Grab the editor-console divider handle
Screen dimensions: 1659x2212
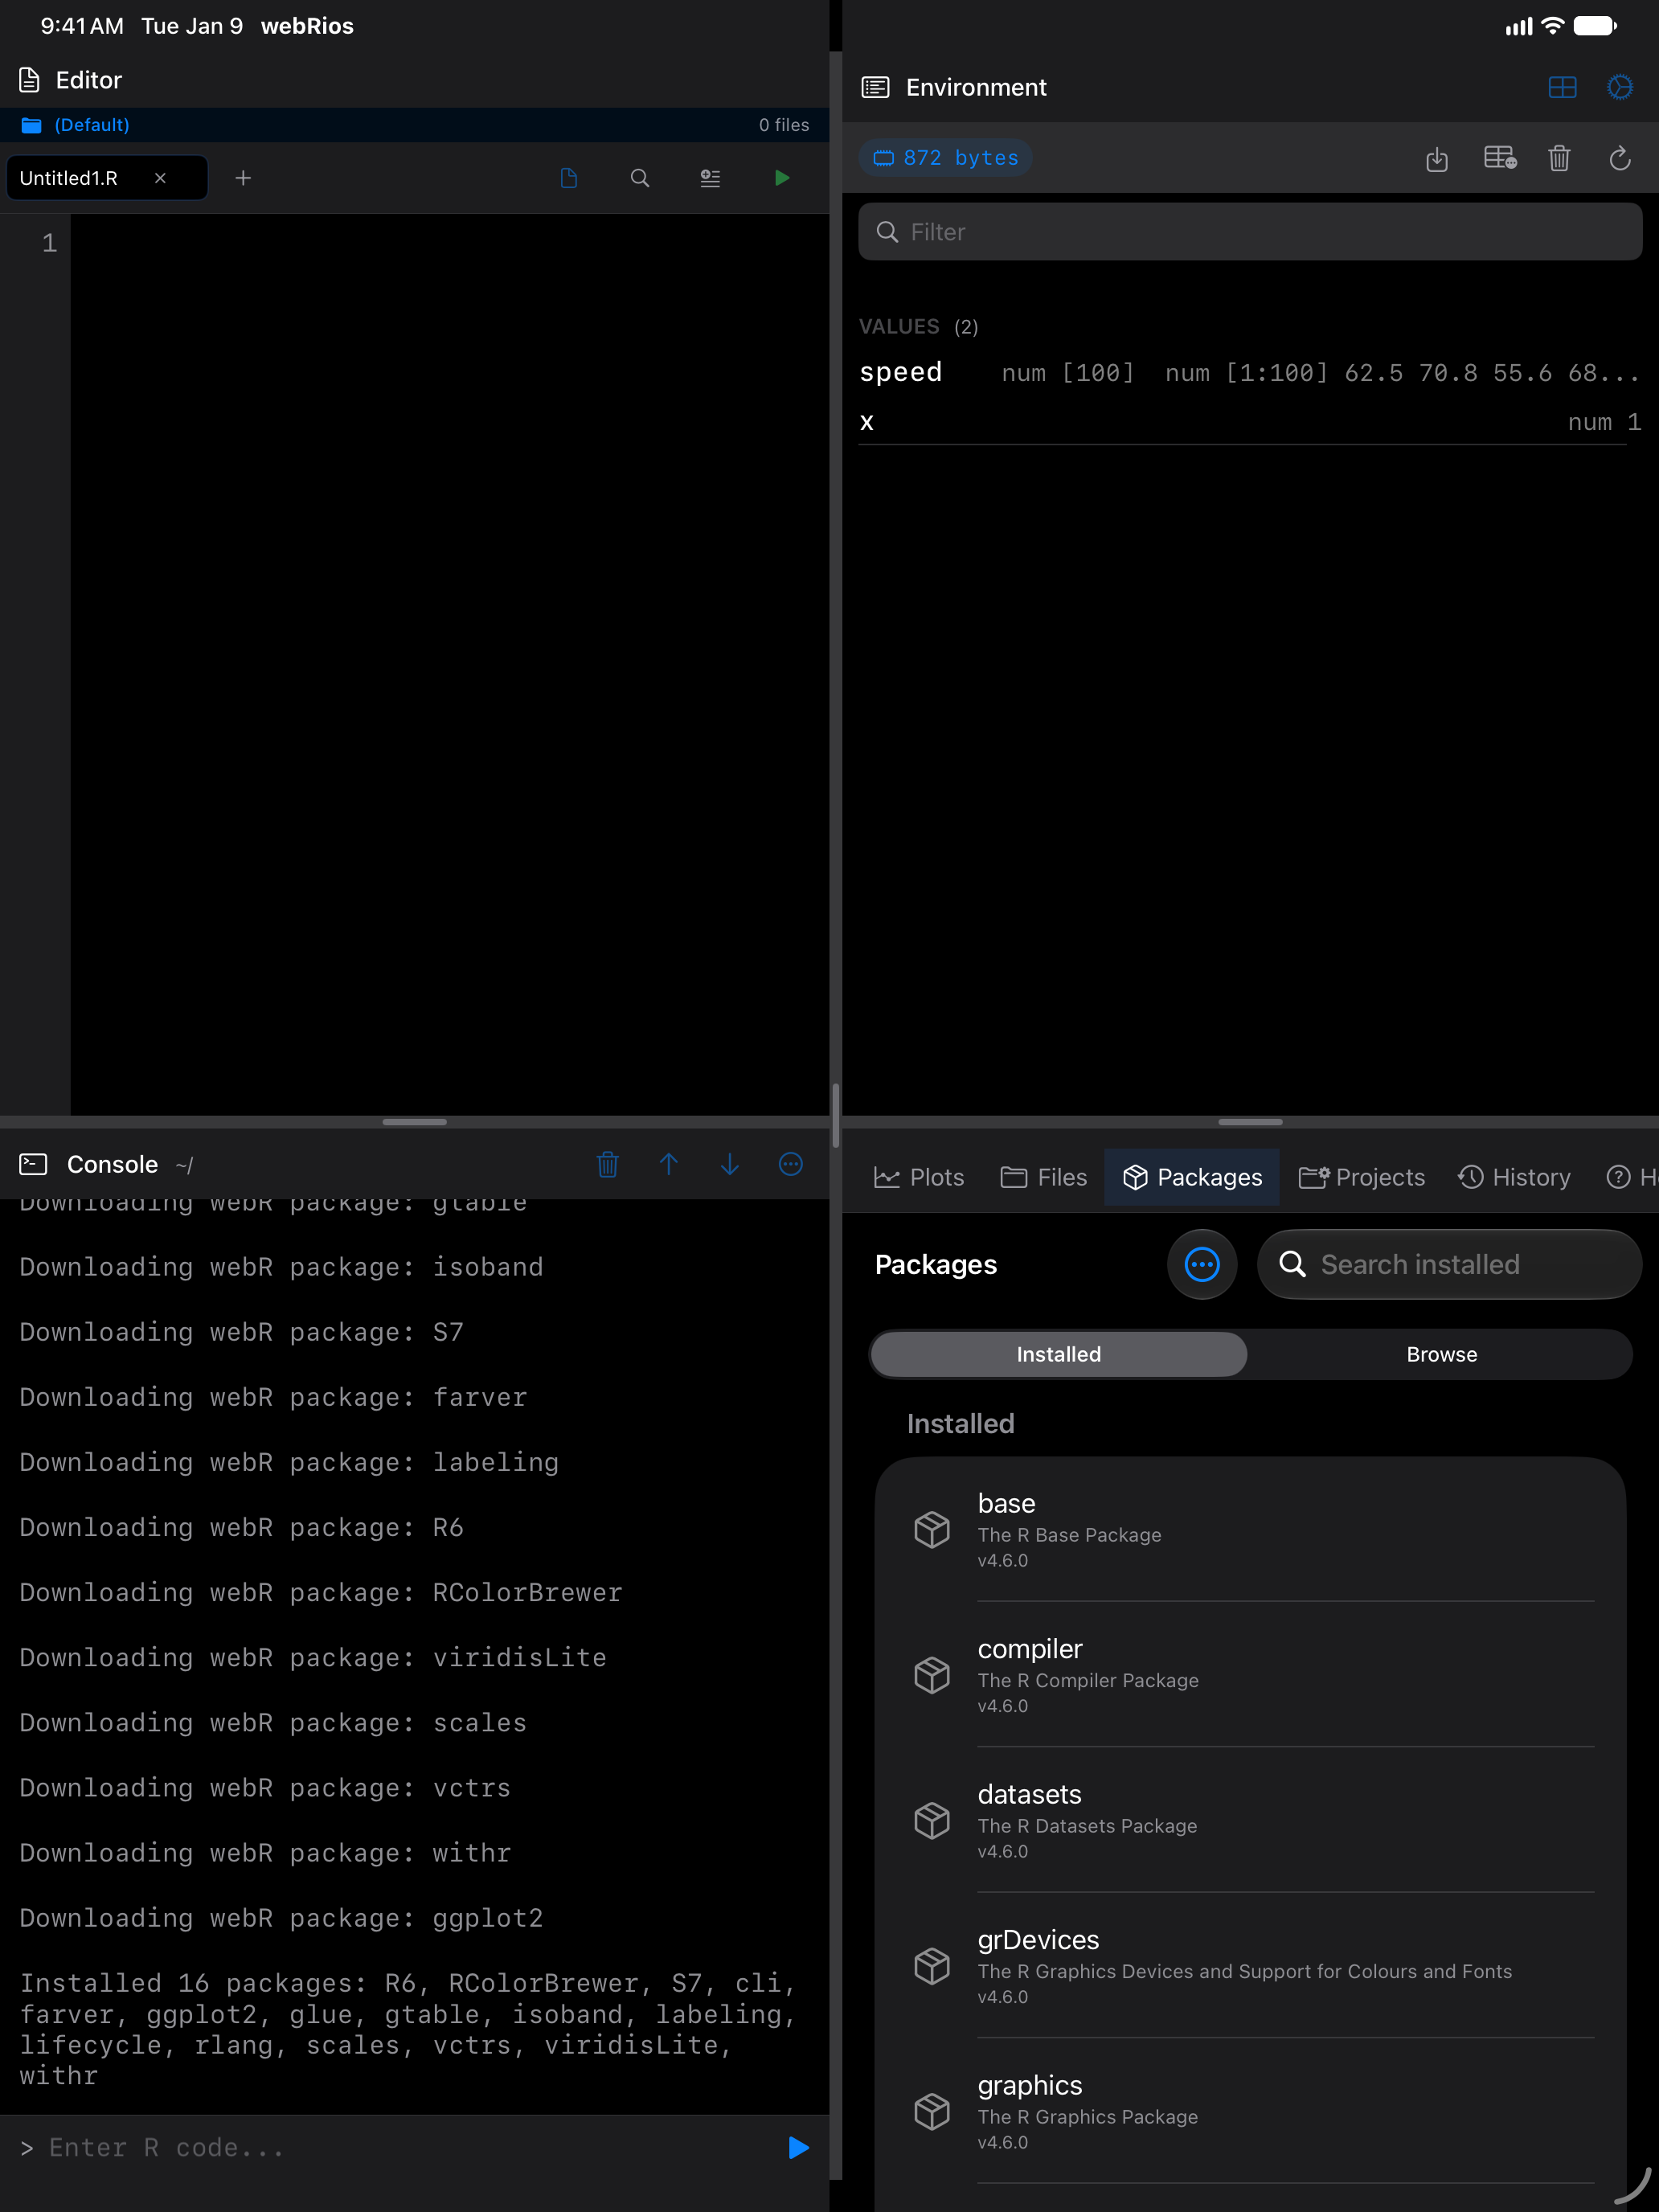[x=414, y=1122]
